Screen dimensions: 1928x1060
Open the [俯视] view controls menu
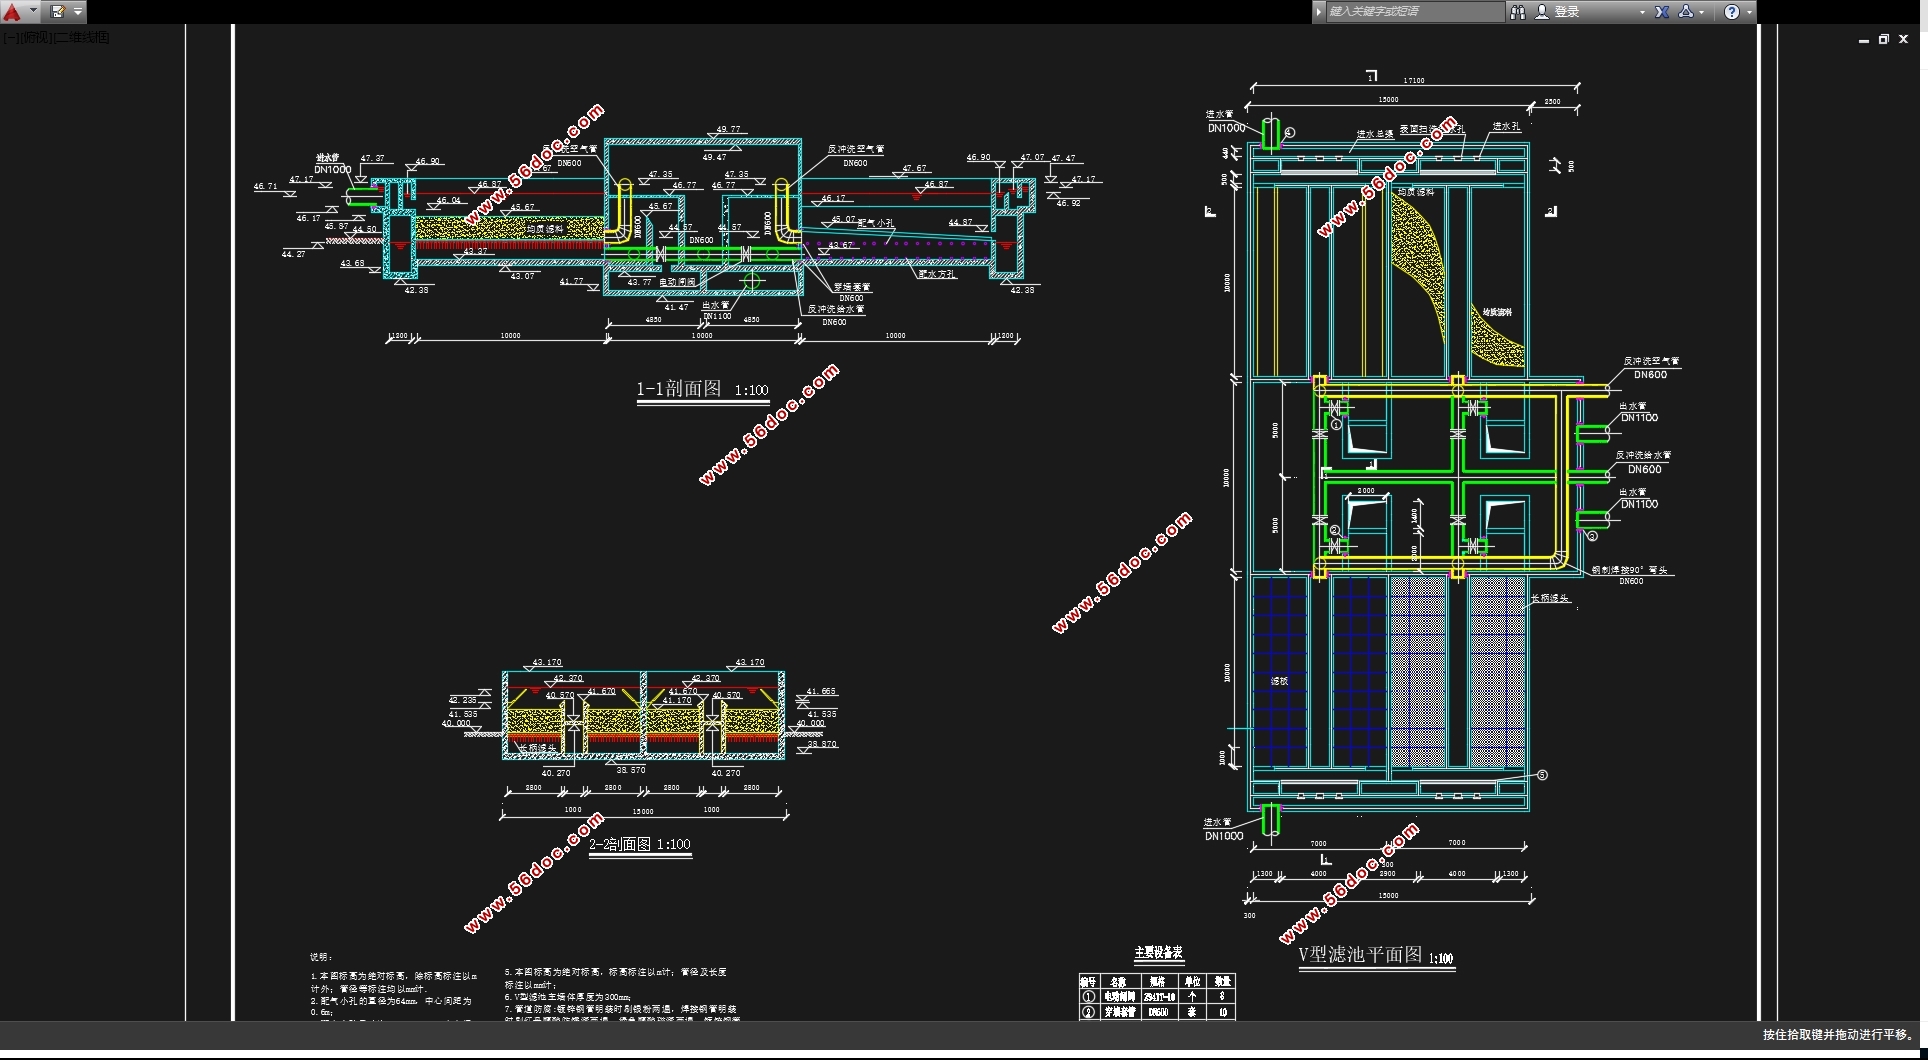click(34, 38)
